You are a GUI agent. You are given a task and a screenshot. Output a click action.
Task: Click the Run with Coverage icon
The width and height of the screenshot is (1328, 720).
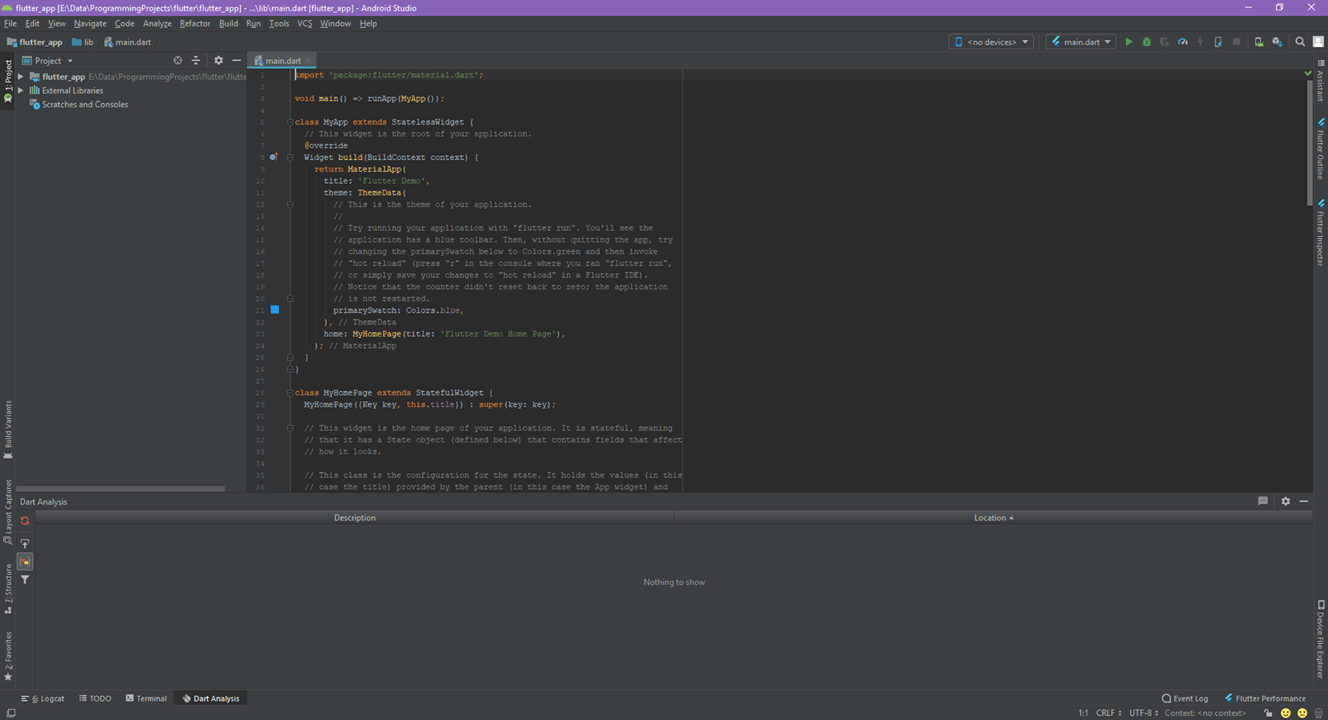click(1164, 42)
